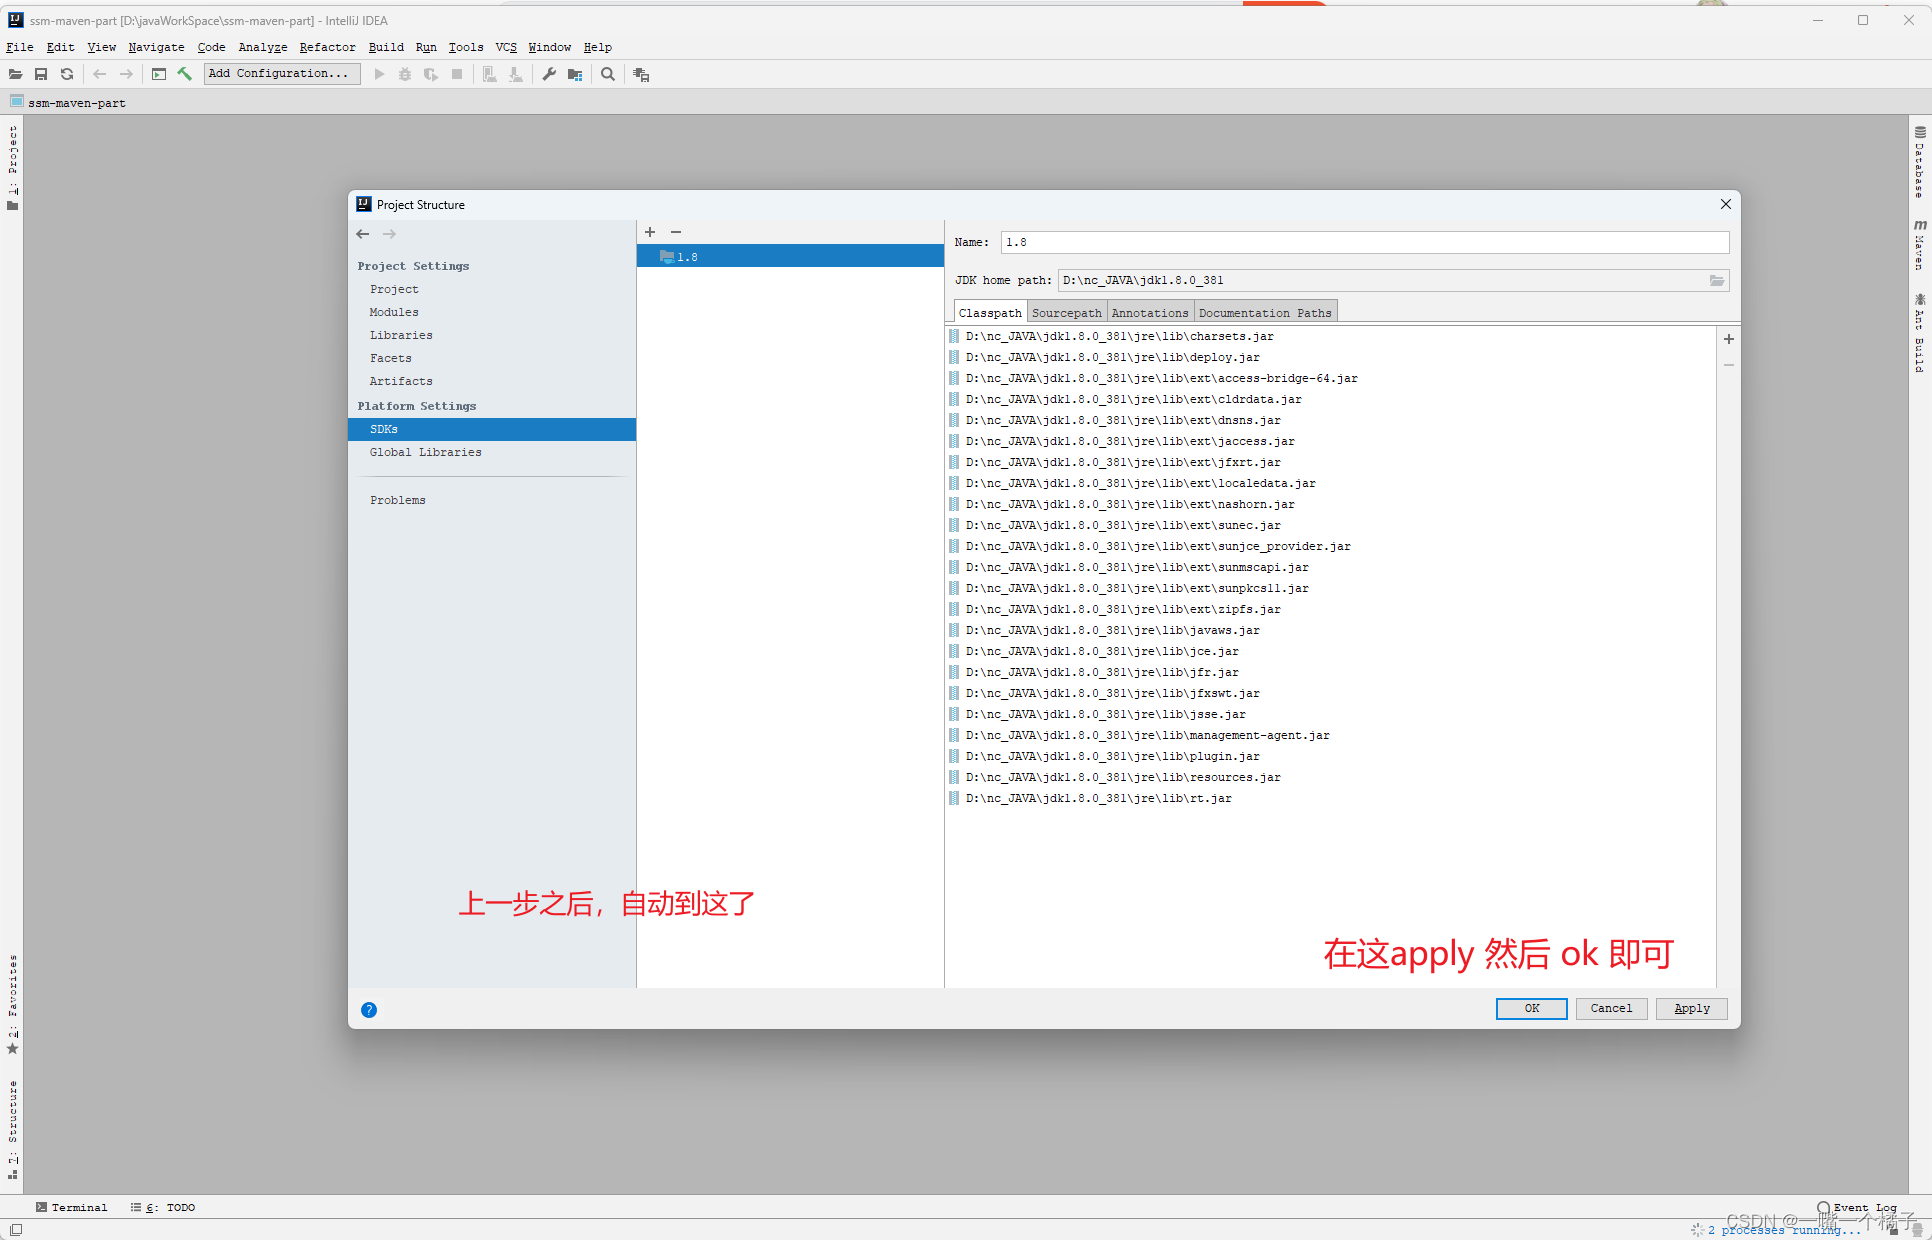The width and height of the screenshot is (1932, 1240).
Task: Switch to the Annotations tab
Action: point(1150,313)
